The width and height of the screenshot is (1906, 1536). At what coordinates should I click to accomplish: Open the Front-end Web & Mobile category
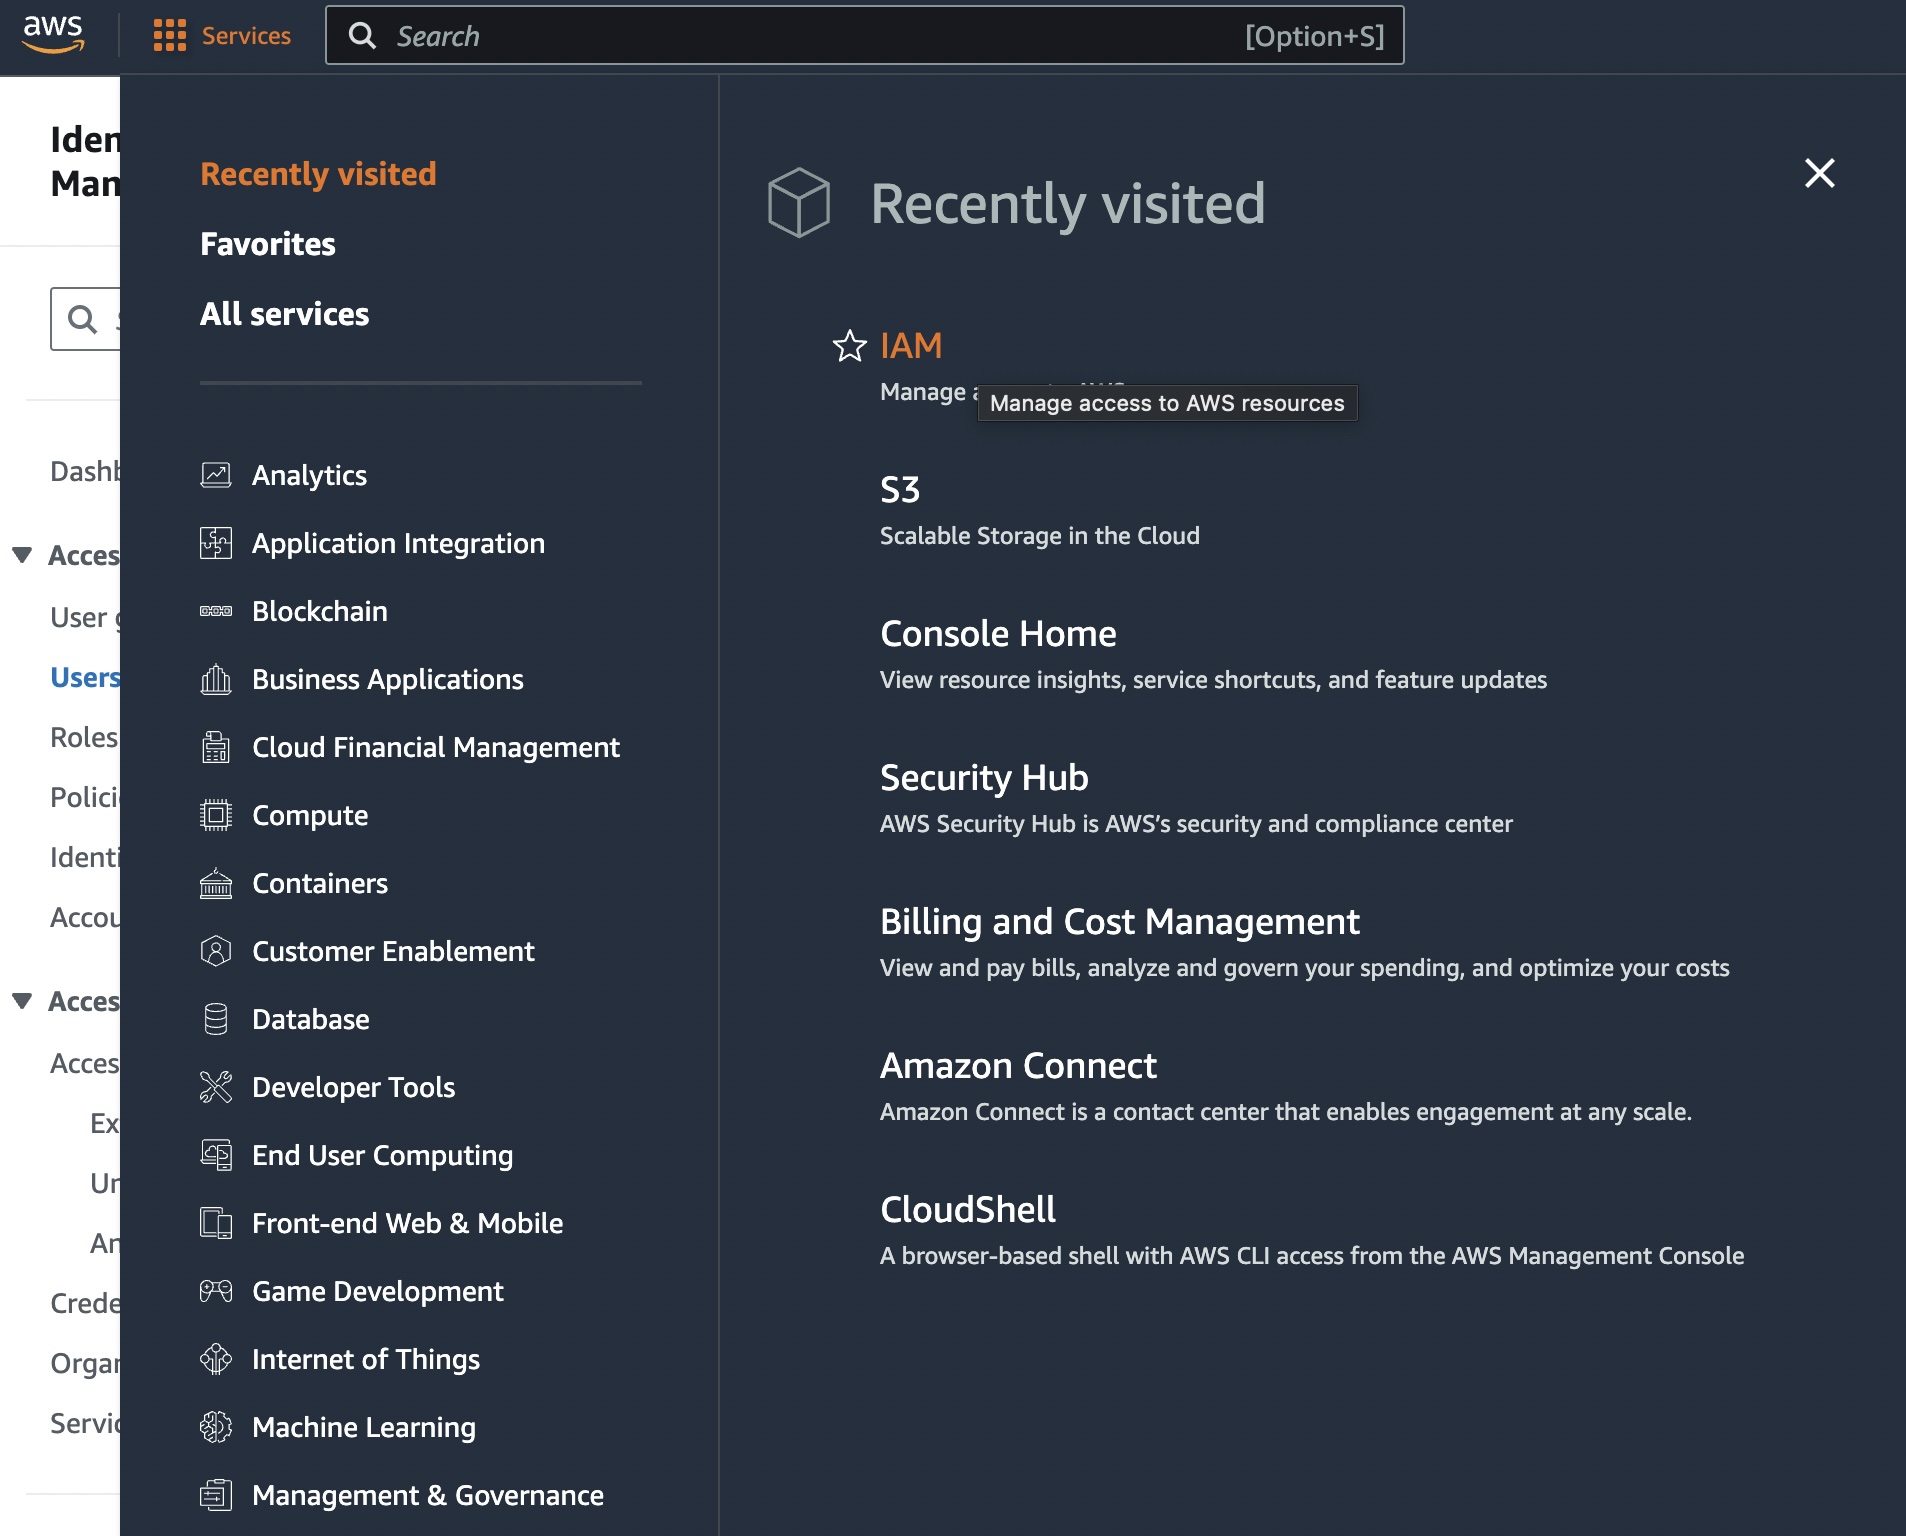[408, 1223]
